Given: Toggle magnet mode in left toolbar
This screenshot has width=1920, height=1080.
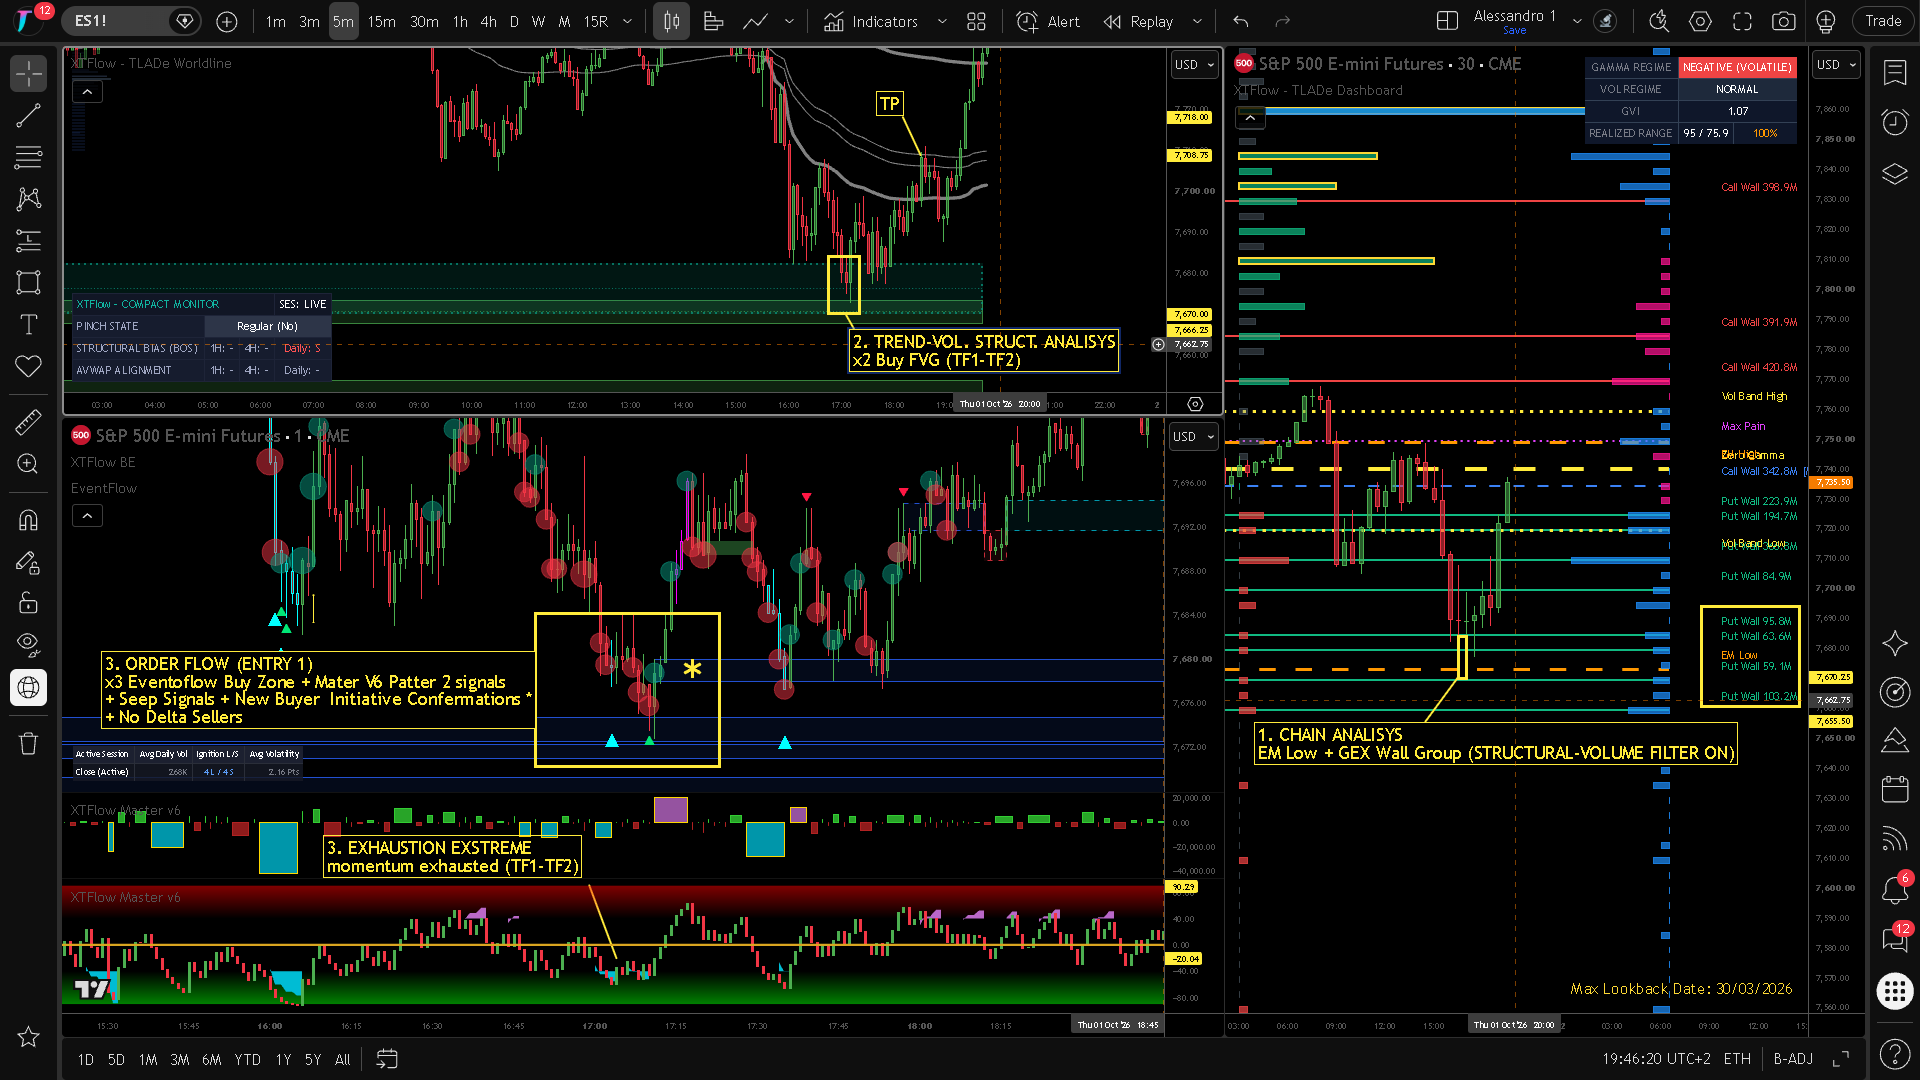Looking at the screenshot, I should tap(28, 520).
